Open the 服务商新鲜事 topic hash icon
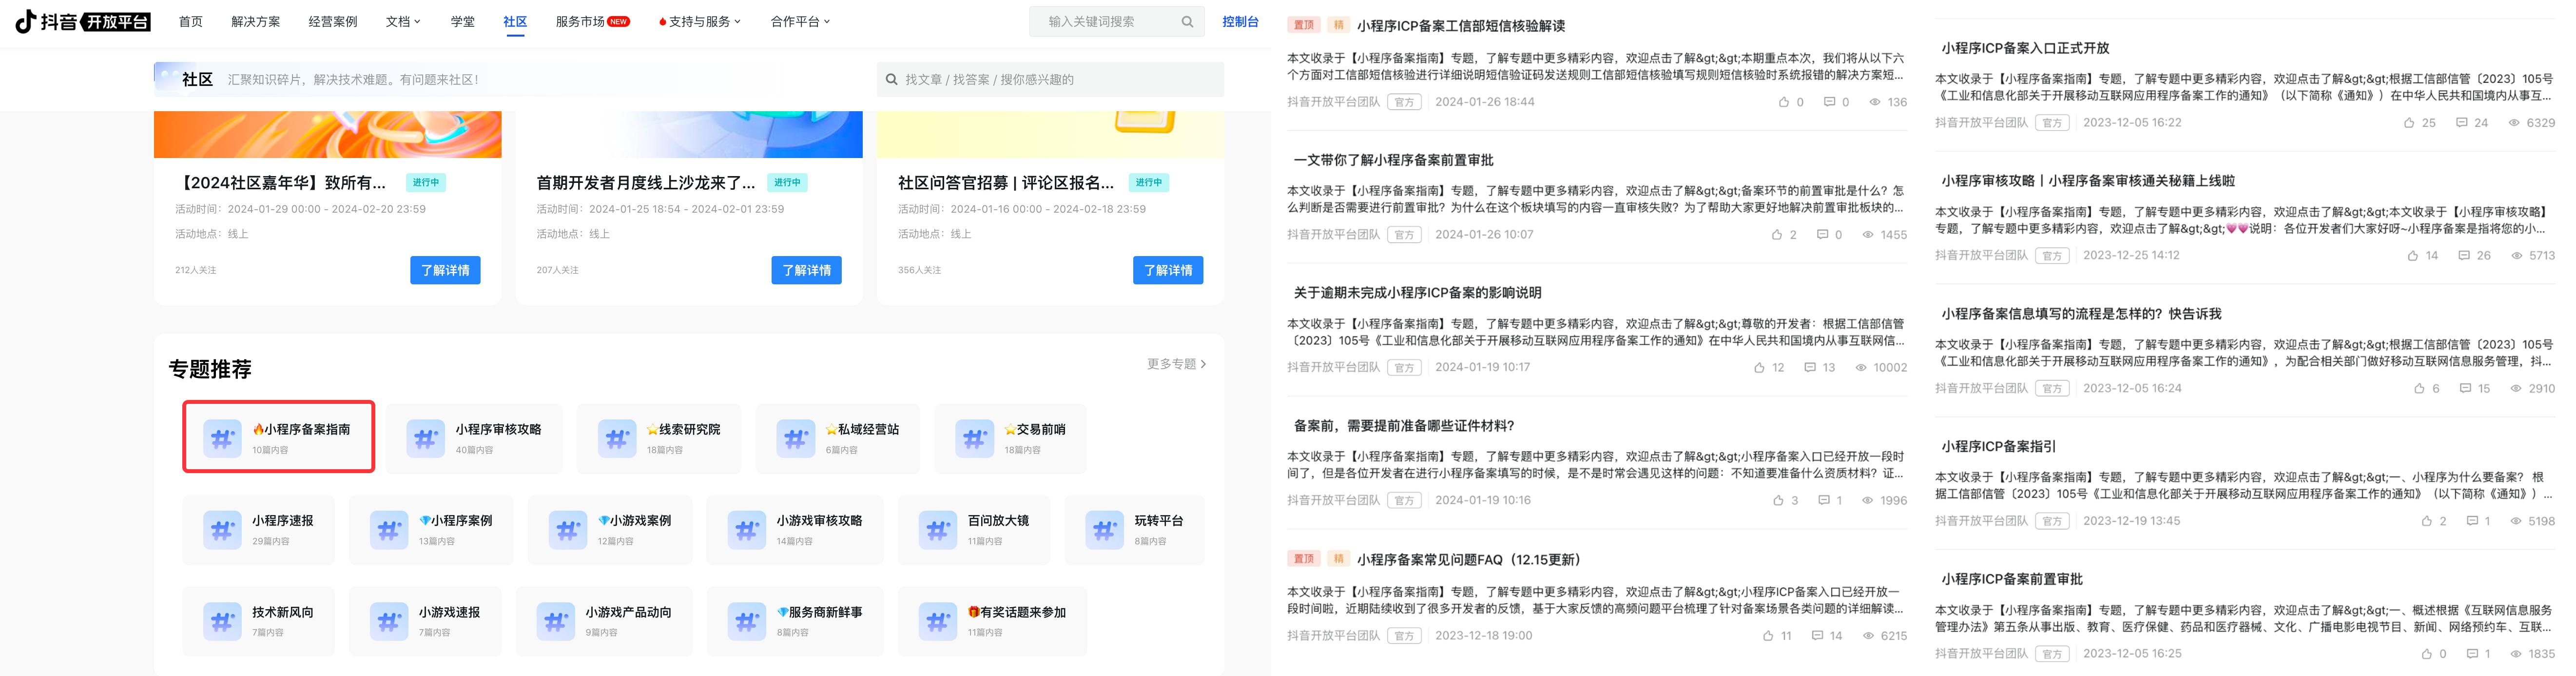The width and height of the screenshot is (2576, 676). tap(747, 621)
